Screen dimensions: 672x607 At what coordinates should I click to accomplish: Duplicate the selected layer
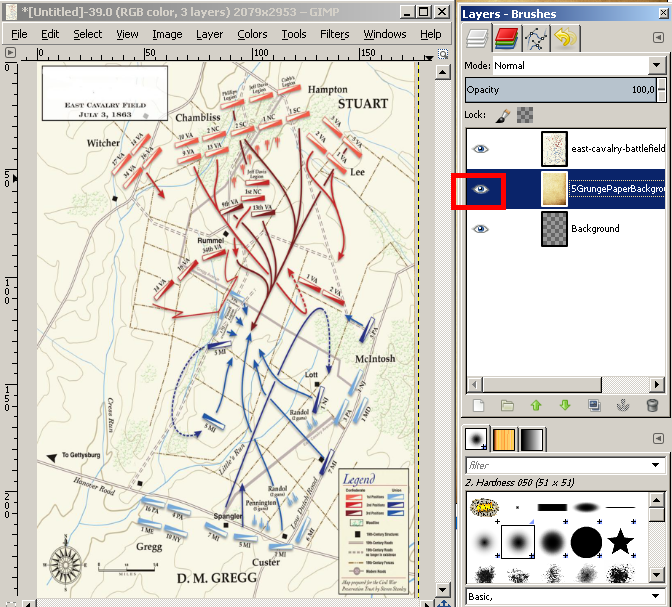(594, 406)
